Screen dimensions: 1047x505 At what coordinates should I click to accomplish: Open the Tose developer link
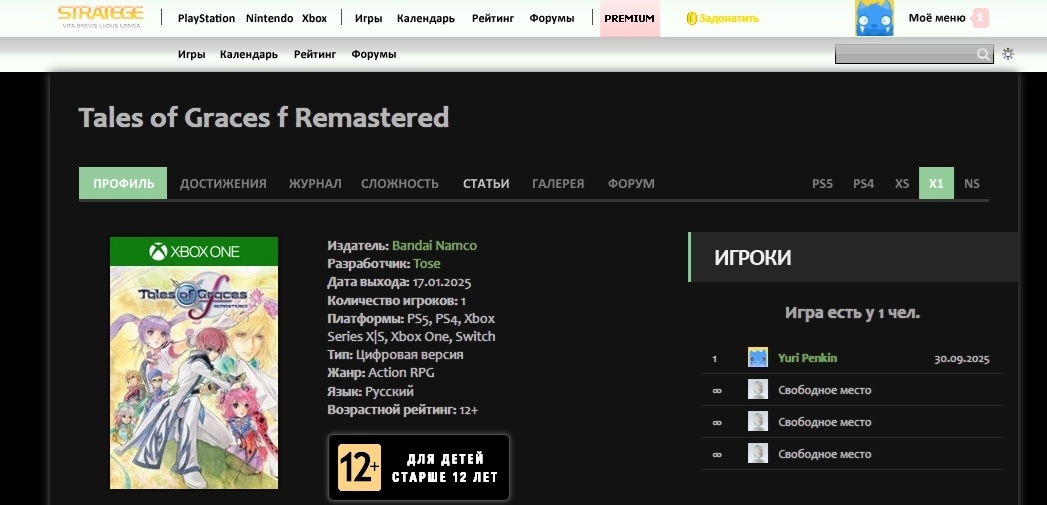pos(426,264)
